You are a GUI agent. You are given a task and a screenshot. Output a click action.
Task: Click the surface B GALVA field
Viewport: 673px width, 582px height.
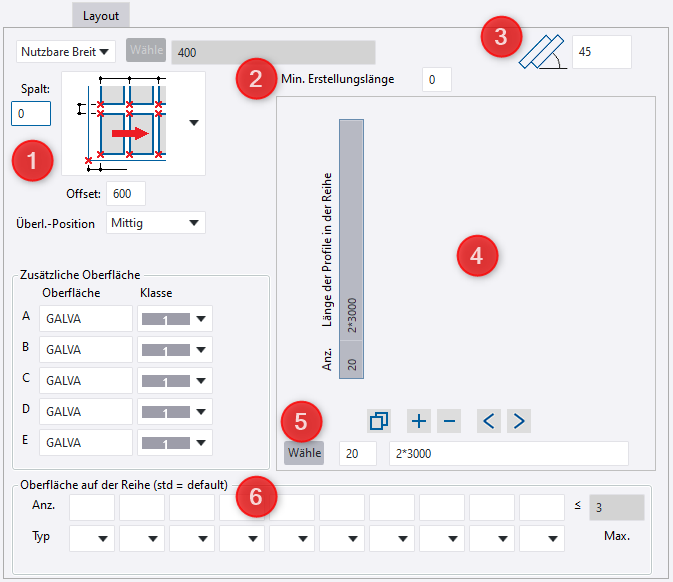coord(86,349)
